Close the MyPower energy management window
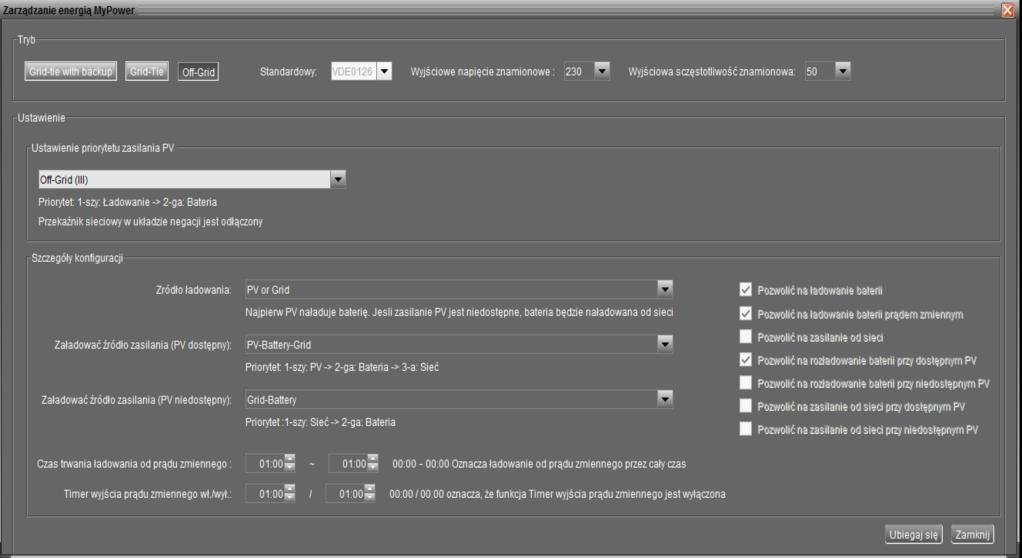 click(1008, 10)
